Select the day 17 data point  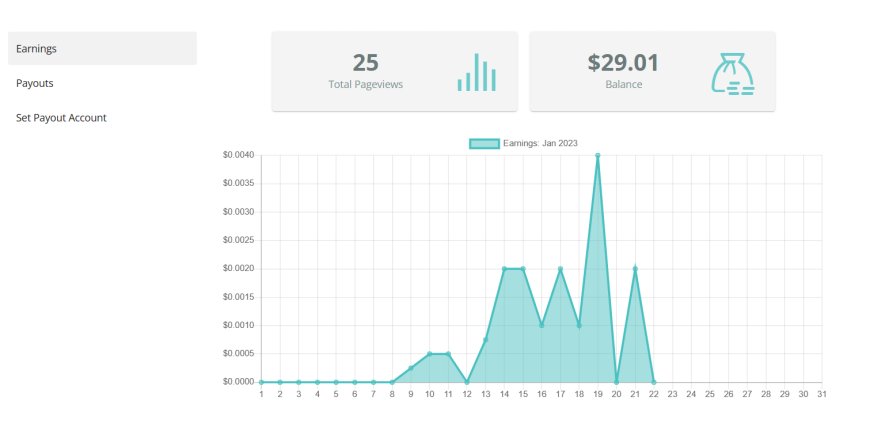coord(560,269)
